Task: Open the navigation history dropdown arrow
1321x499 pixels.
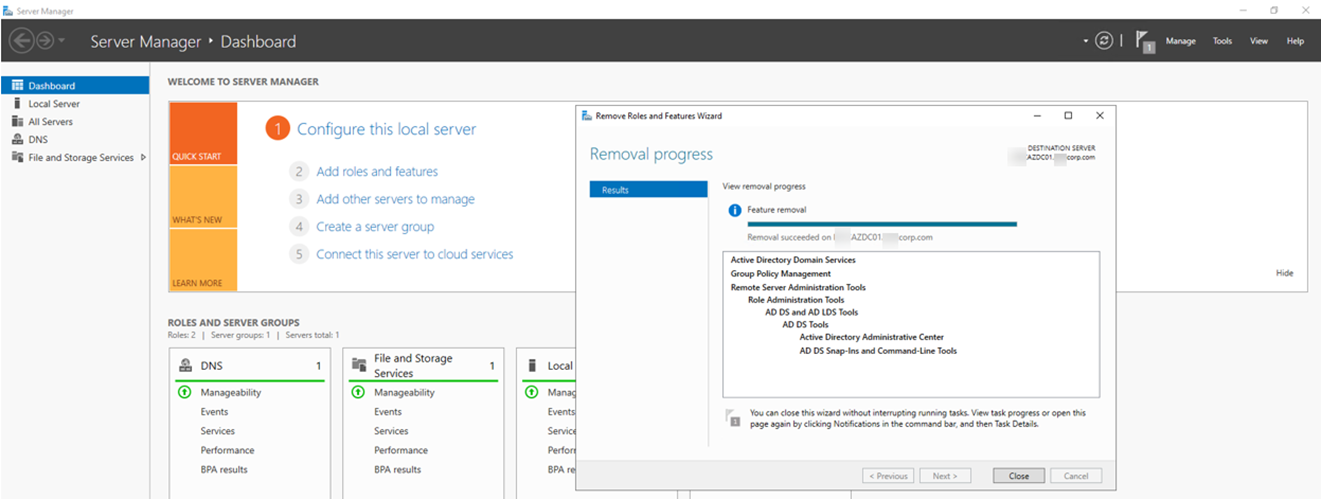Action: [x=62, y=41]
